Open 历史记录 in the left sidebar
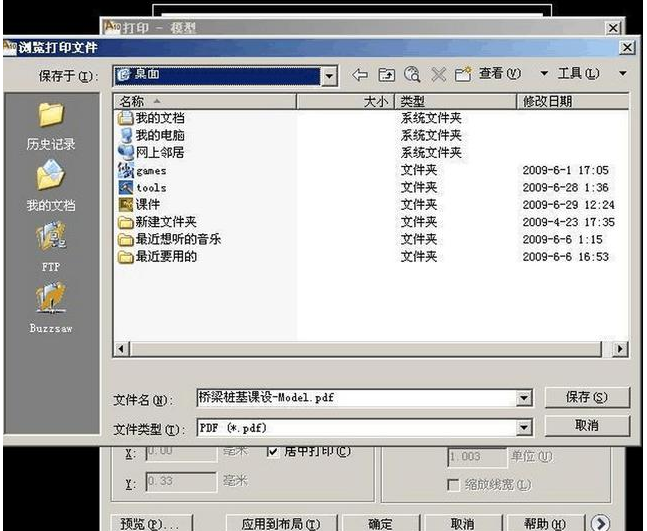Screen dimensions: 647x531 (51, 126)
